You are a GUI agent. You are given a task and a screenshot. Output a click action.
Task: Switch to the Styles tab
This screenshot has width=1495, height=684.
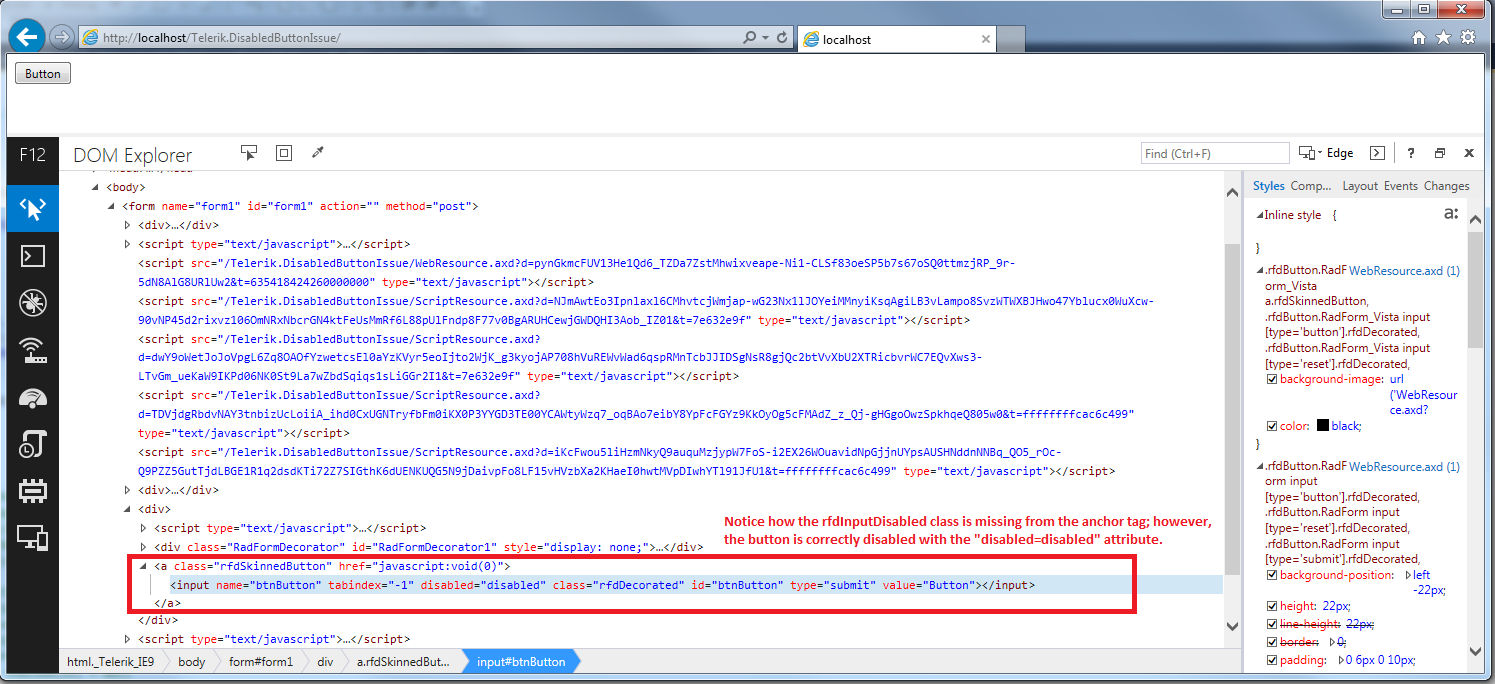click(1268, 186)
